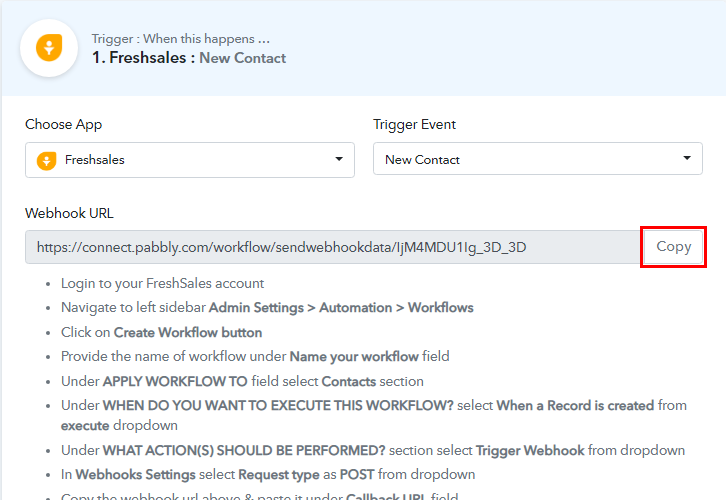Screen dimensions: 726x500
Task: Open the Choose App dropdown arrow
Action: point(340,159)
